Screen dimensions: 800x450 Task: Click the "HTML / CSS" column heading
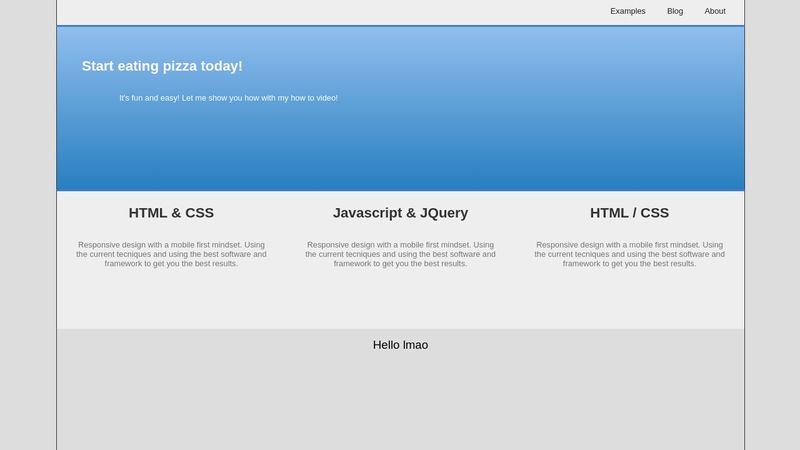(629, 213)
